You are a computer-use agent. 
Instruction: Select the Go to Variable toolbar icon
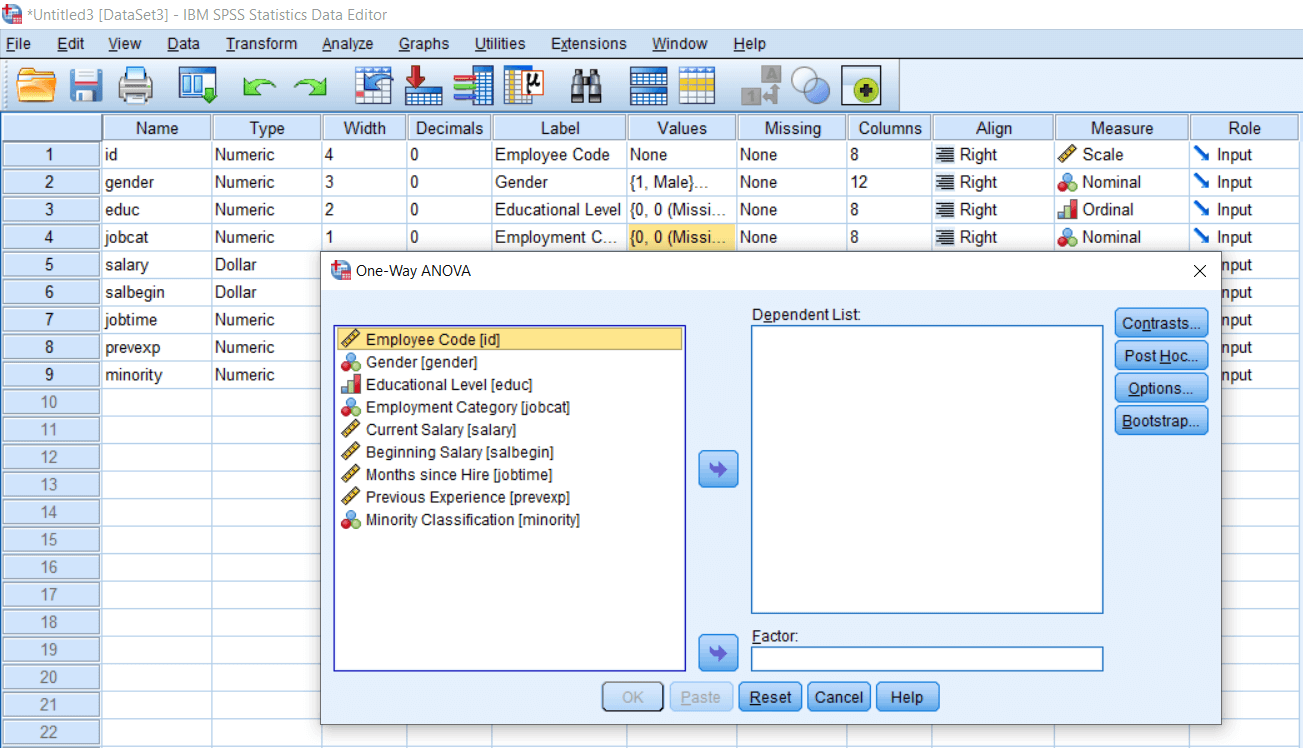pos(423,86)
